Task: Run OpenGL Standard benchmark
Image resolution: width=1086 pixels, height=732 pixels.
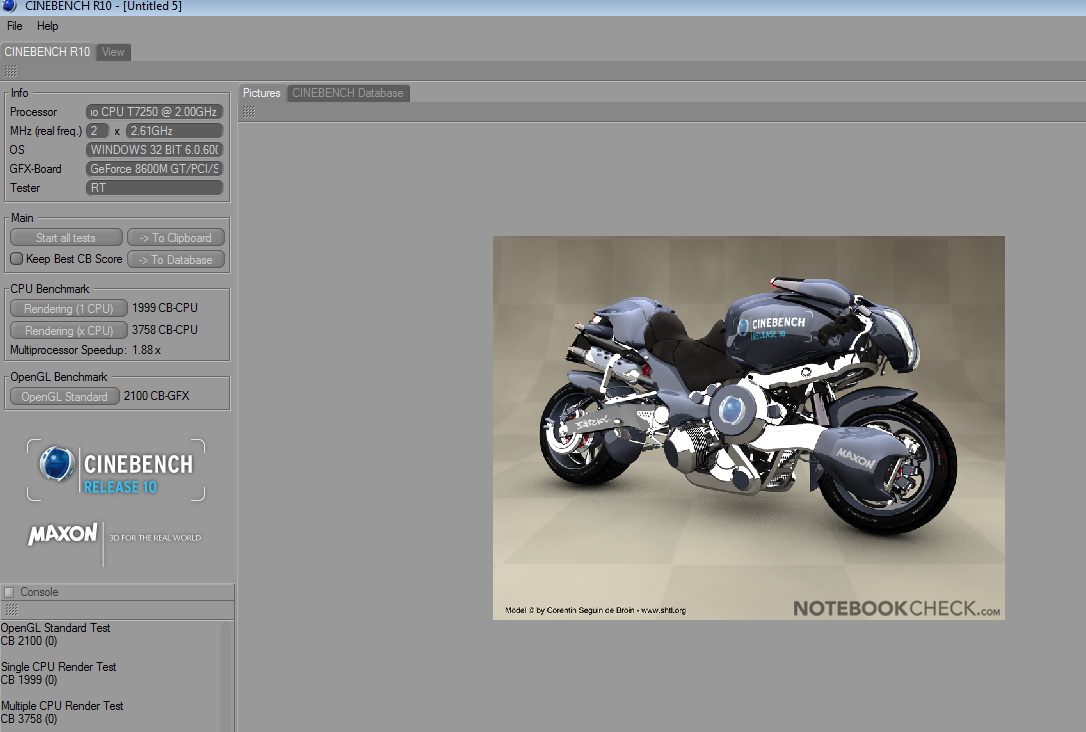Action: coord(64,396)
